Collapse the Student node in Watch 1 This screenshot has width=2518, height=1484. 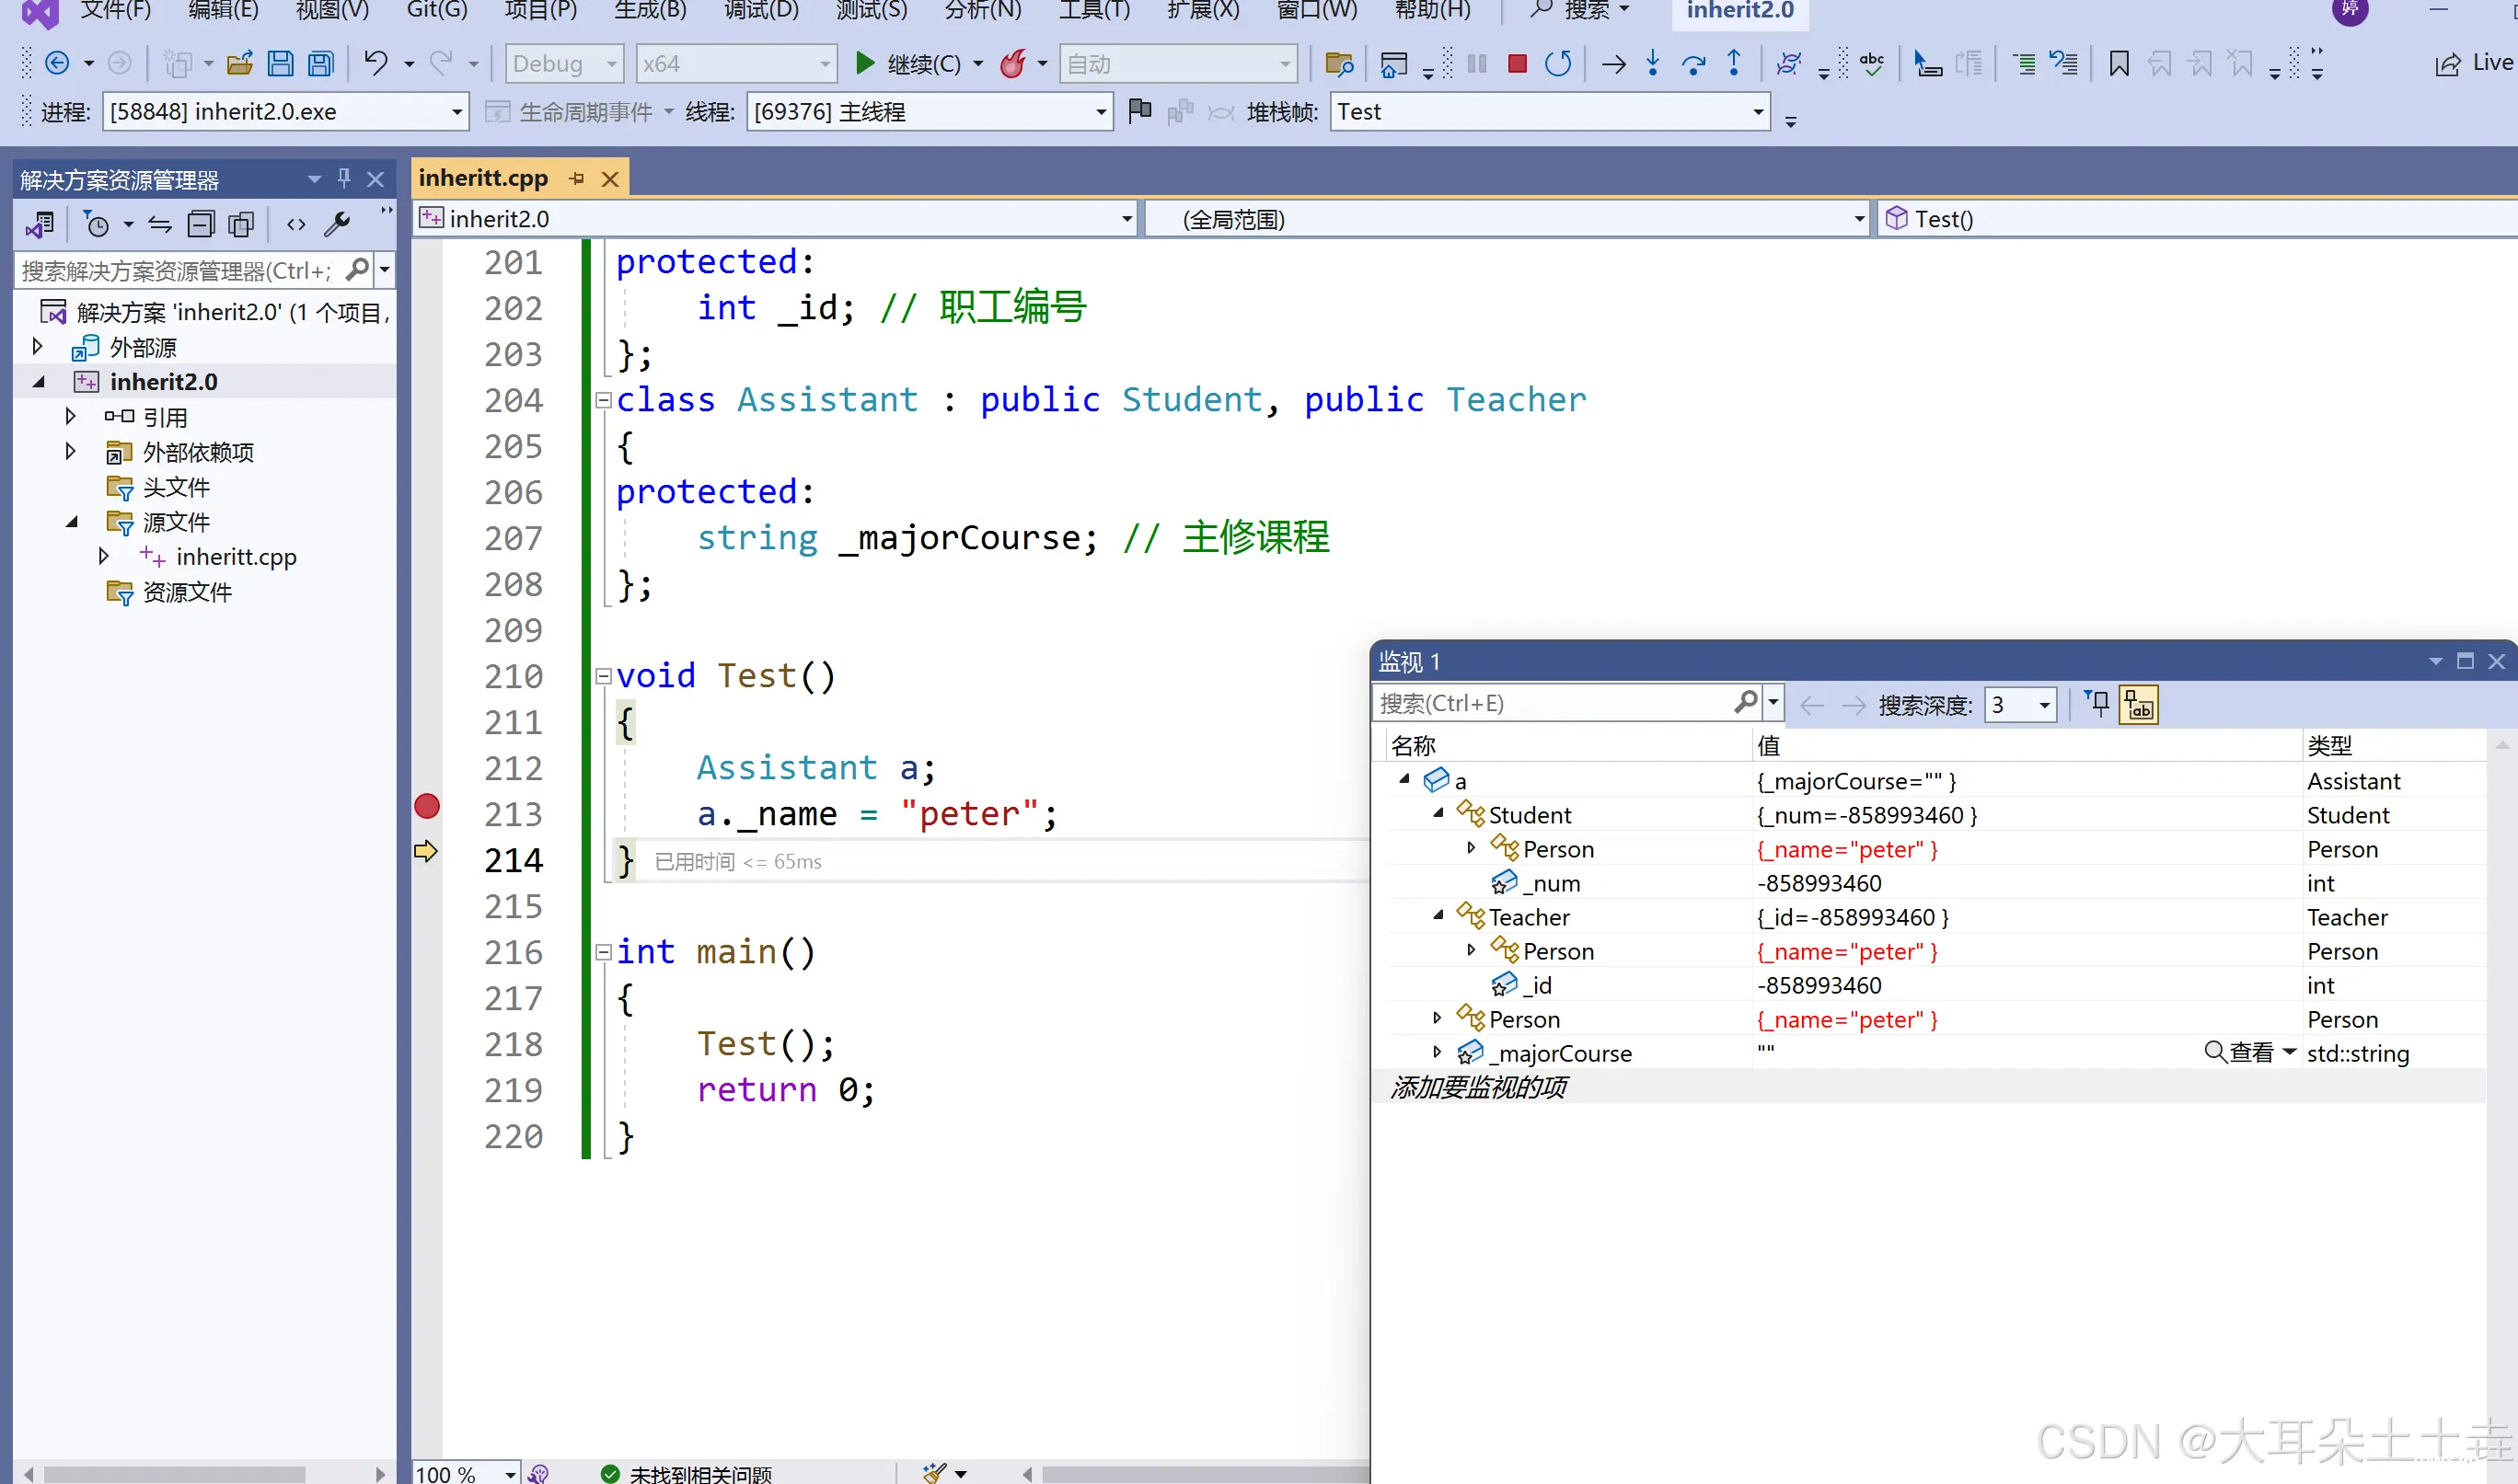[x=1438, y=813]
